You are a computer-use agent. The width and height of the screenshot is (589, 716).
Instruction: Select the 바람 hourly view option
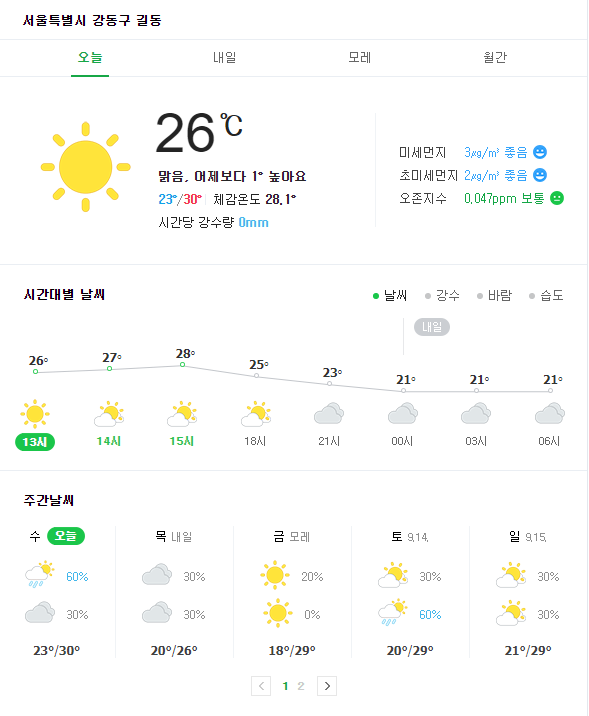(x=494, y=295)
